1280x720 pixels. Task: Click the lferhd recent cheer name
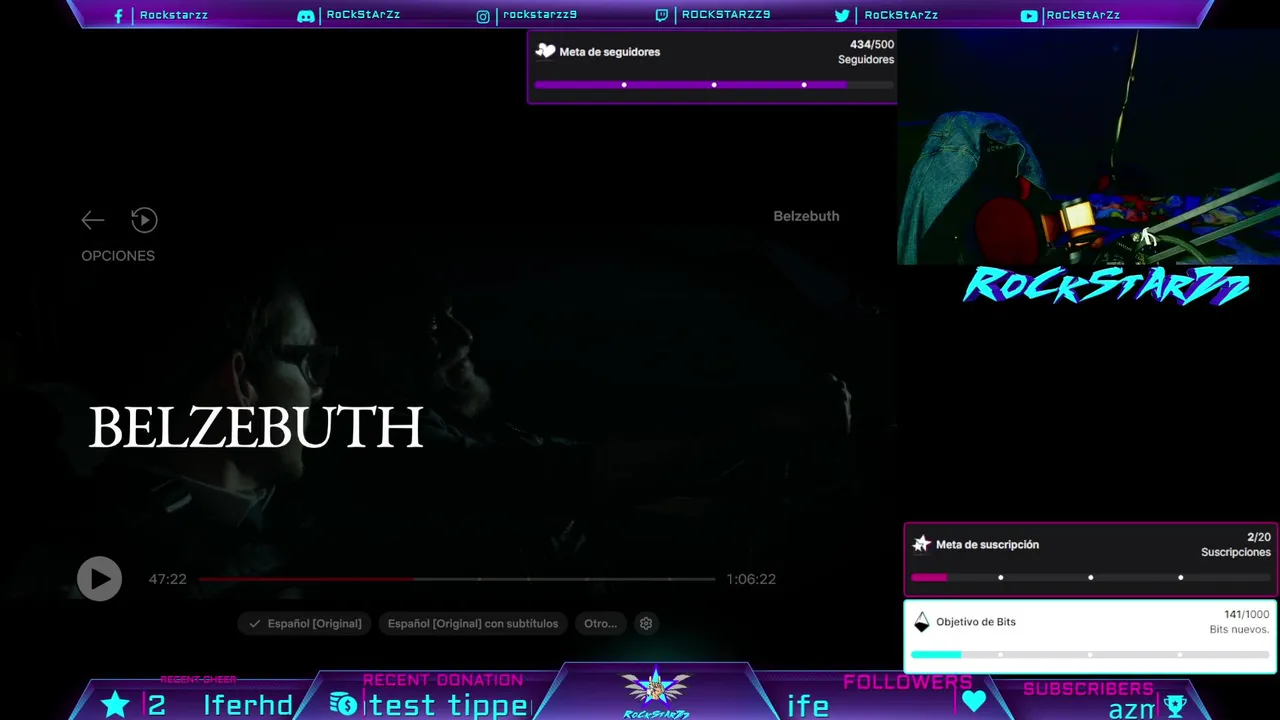(248, 706)
